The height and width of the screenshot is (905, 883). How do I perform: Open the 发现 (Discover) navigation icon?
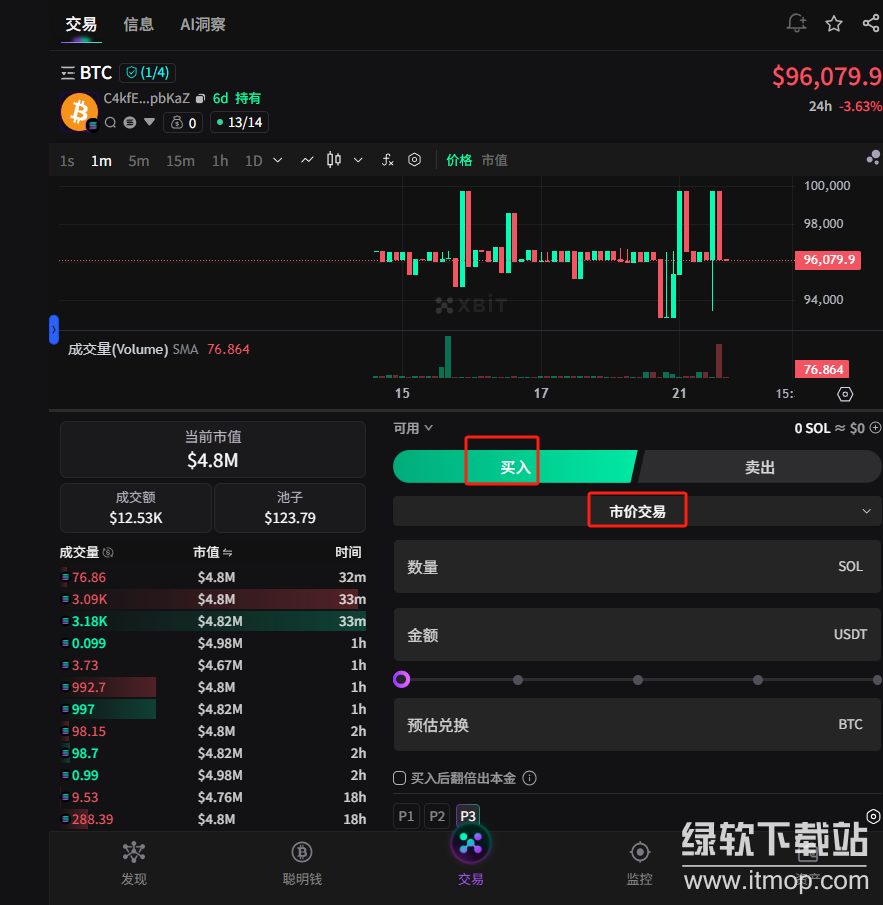click(134, 862)
